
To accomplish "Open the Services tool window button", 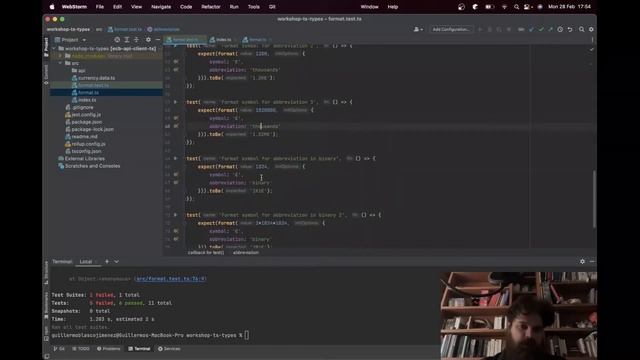I will click(x=169, y=349).
